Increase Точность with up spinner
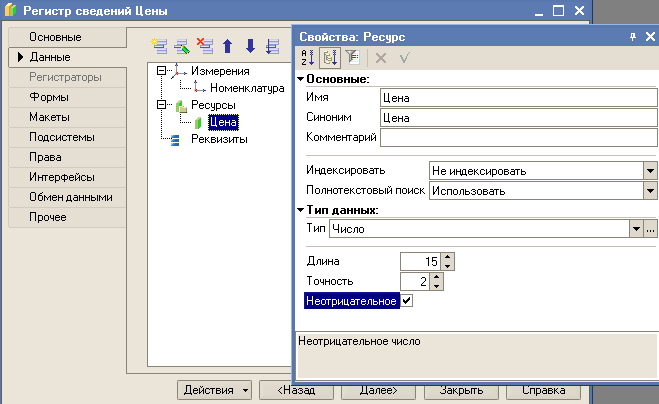This screenshot has height=404, width=659. click(x=437, y=277)
